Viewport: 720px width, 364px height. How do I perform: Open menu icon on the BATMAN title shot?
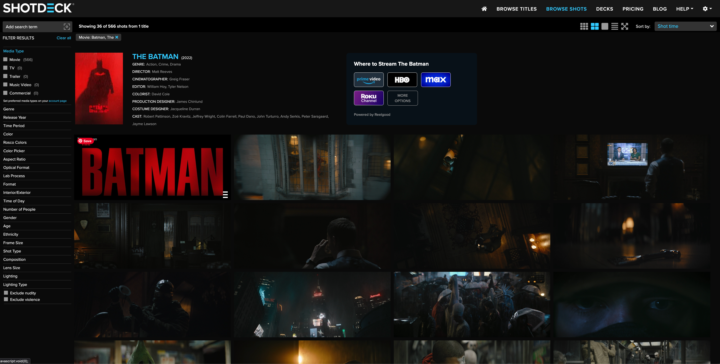(225, 195)
